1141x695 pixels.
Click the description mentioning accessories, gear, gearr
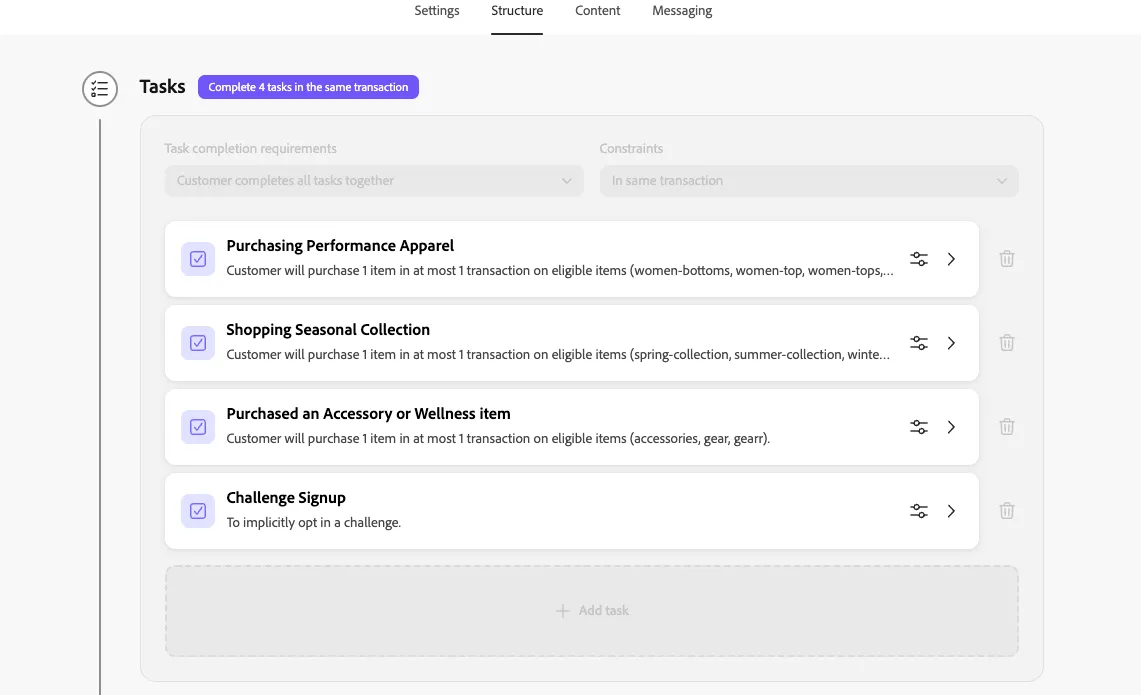[498, 438]
